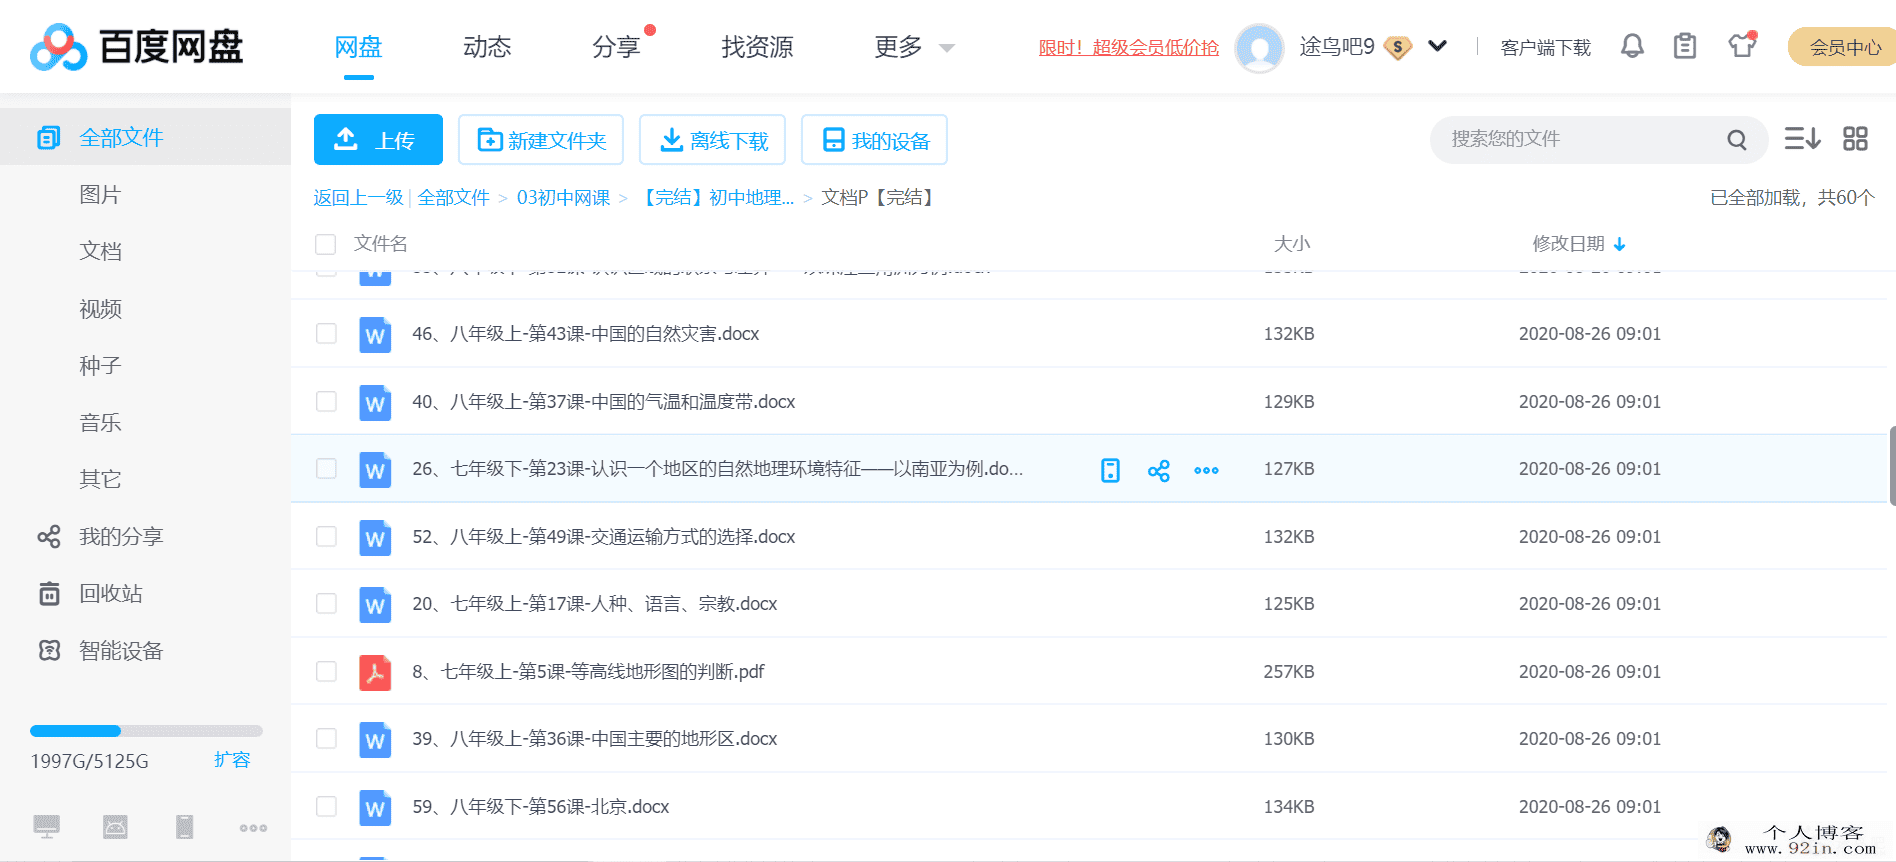Click 我的设备 button
This screenshot has width=1896, height=862.
click(x=874, y=139)
